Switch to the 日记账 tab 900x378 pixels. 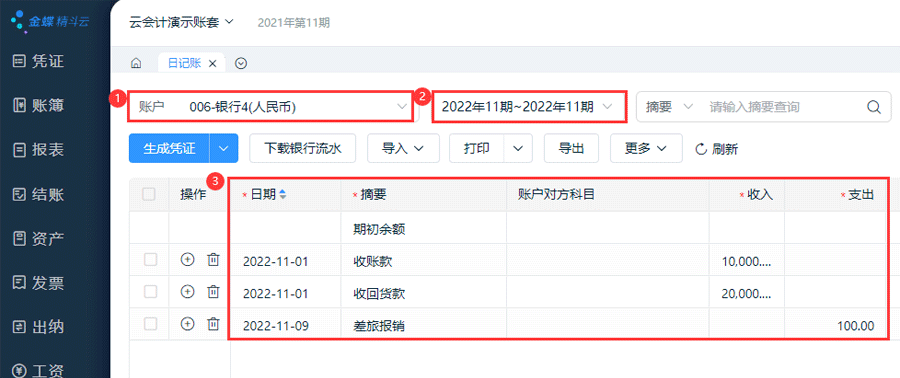point(184,63)
